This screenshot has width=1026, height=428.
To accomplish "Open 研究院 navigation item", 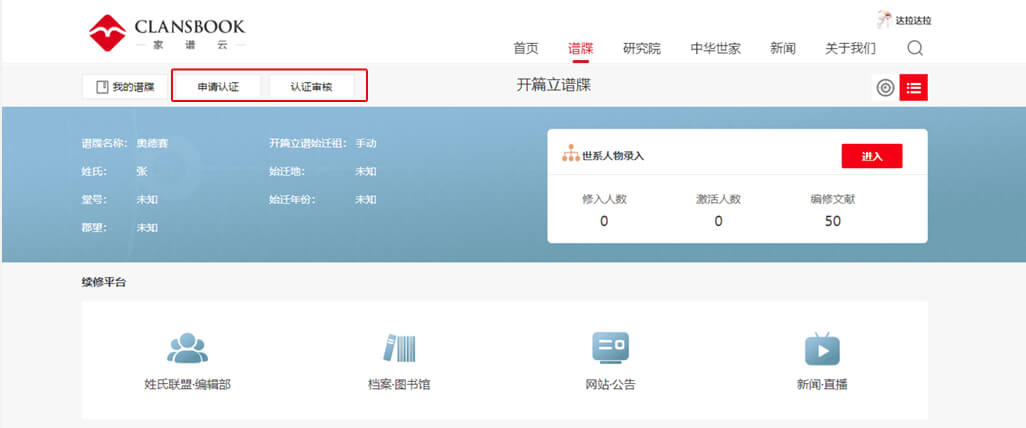I will pyautogui.click(x=641, y=48).
